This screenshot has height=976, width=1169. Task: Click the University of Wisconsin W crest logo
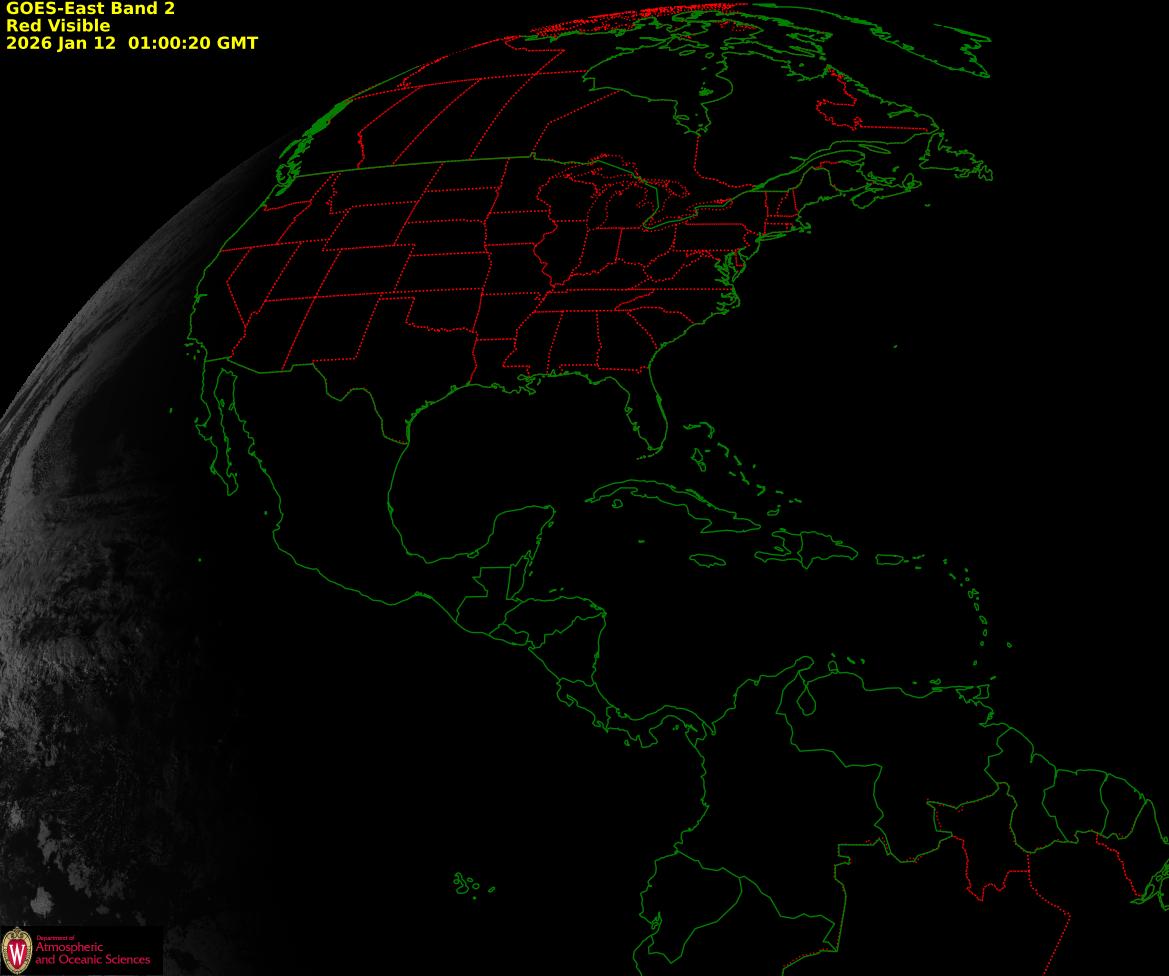click(17, 950)
